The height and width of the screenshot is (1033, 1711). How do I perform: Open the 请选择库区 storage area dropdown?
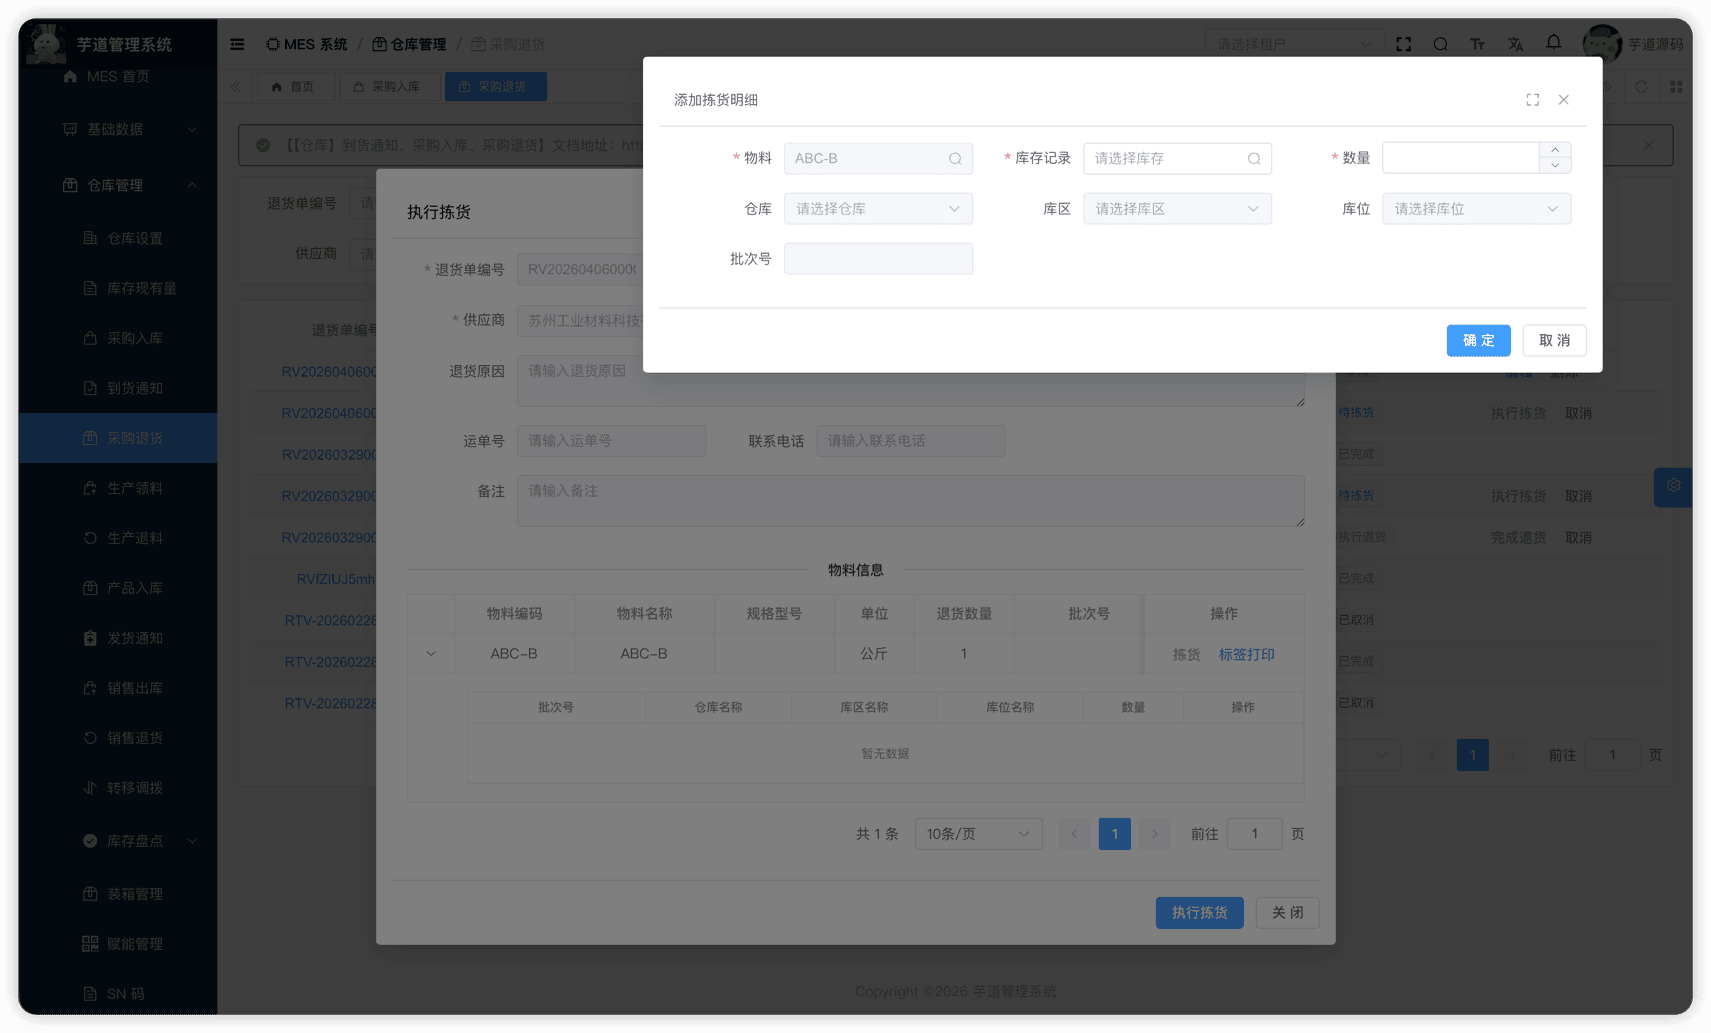point(1177,208)
